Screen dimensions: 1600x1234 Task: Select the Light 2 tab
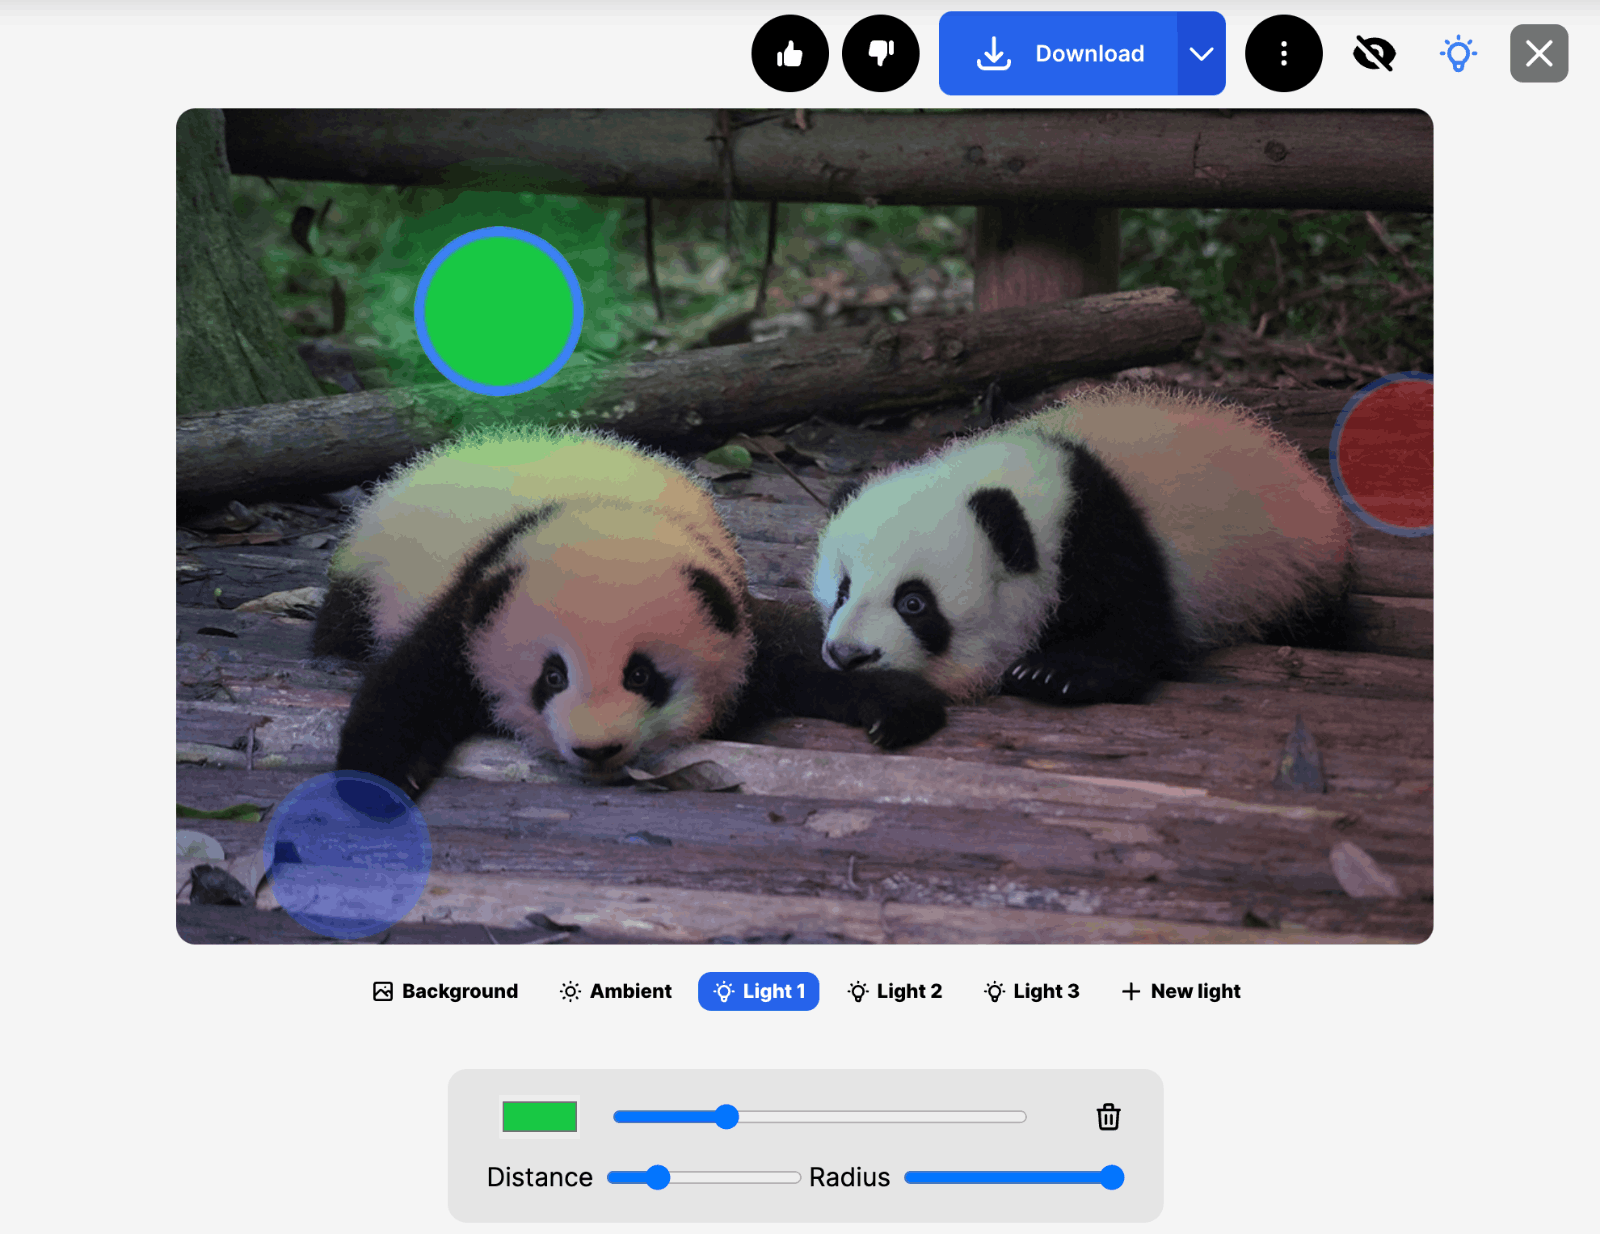(895, 991)
